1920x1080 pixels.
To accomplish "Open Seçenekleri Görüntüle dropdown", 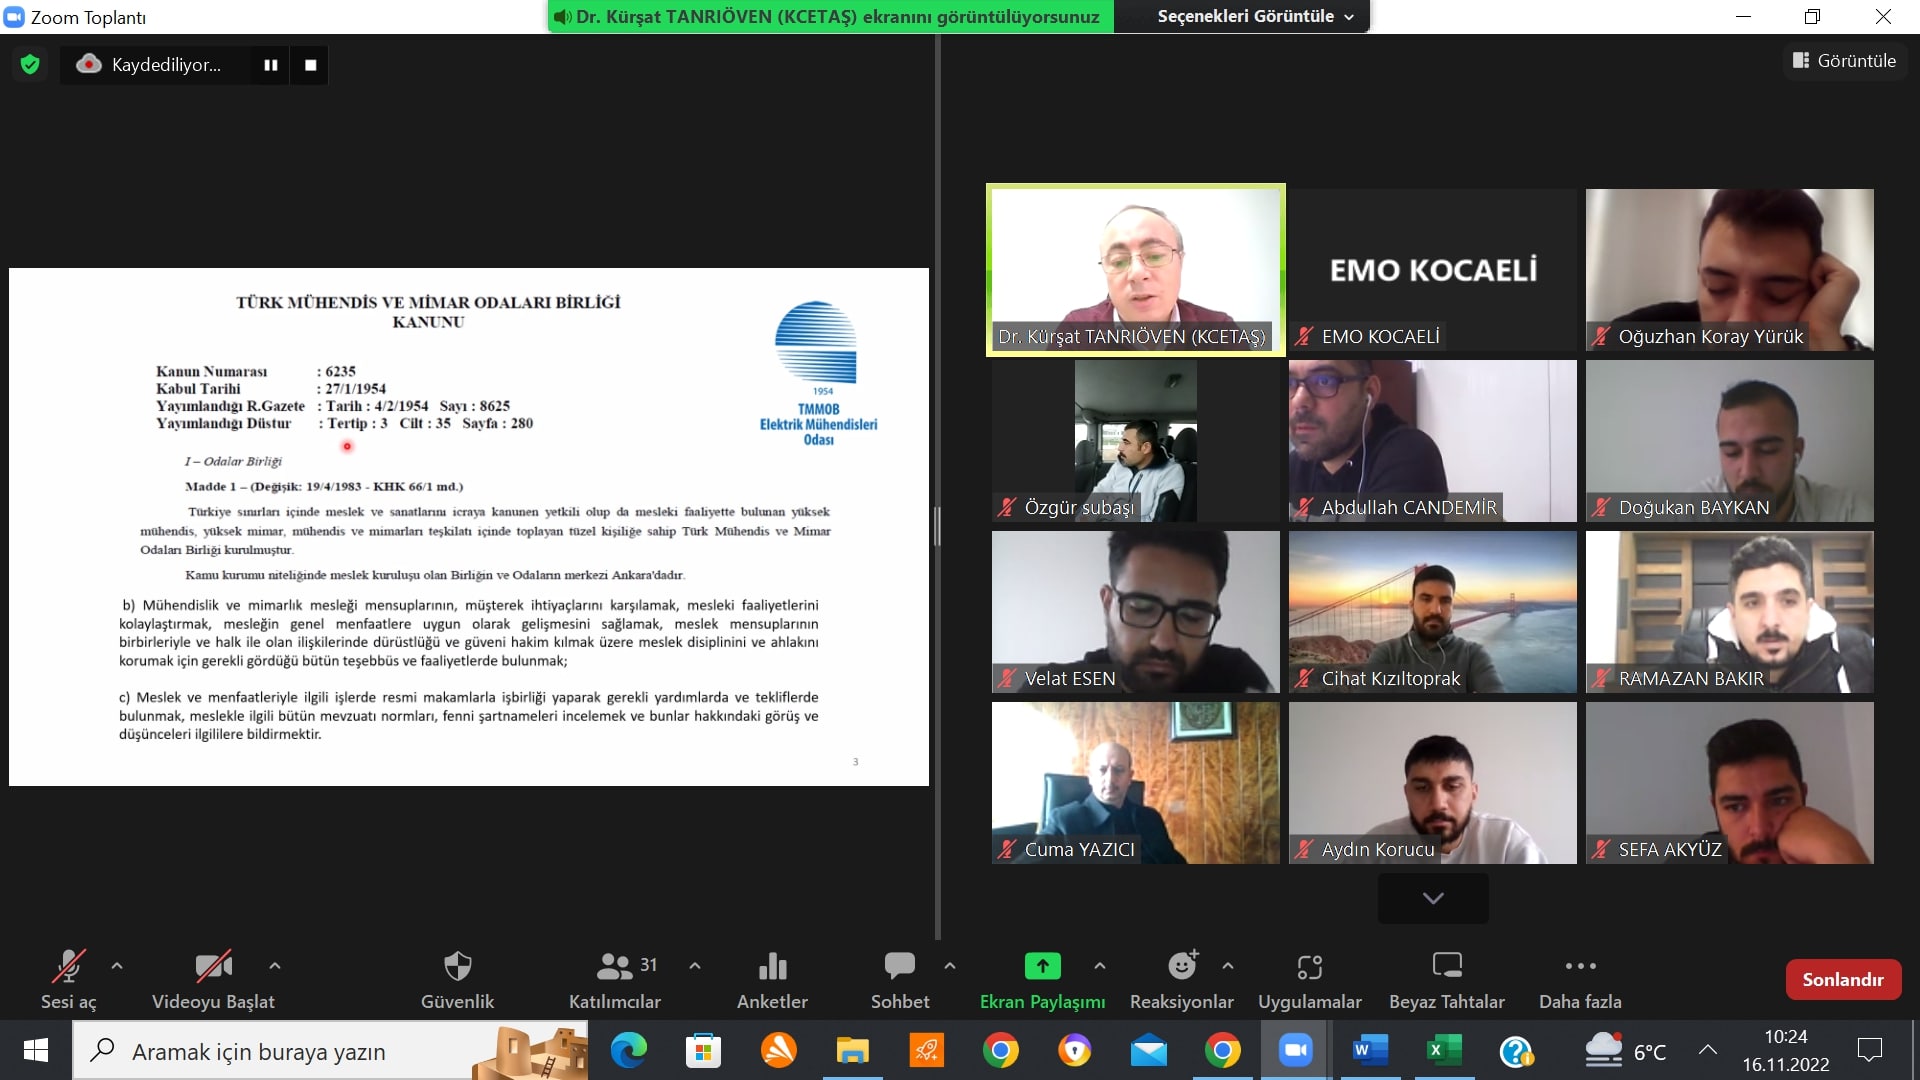I will (1254, 16).
